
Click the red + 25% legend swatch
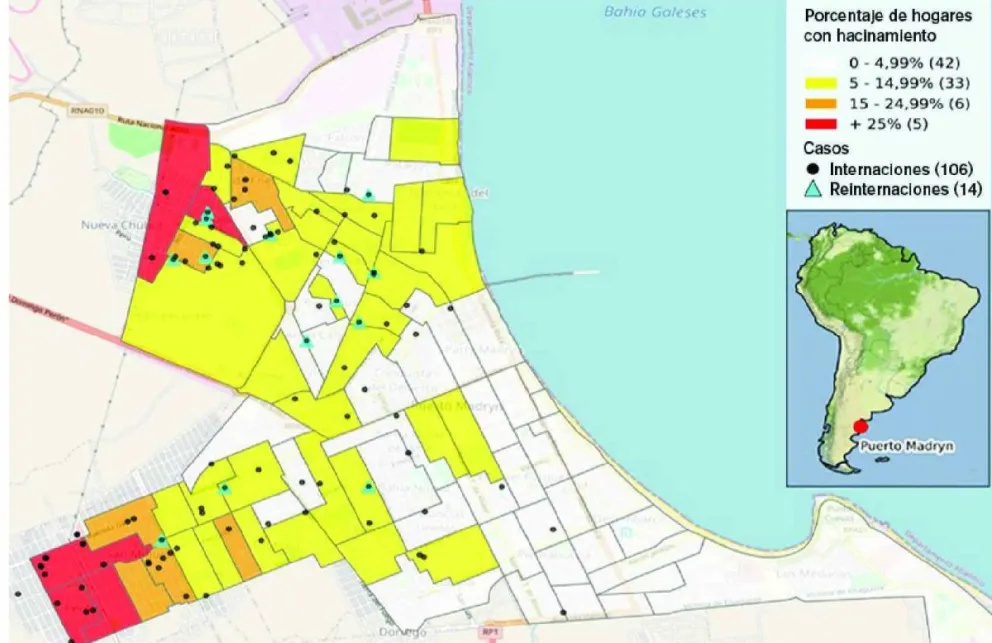tap(821, 123)
